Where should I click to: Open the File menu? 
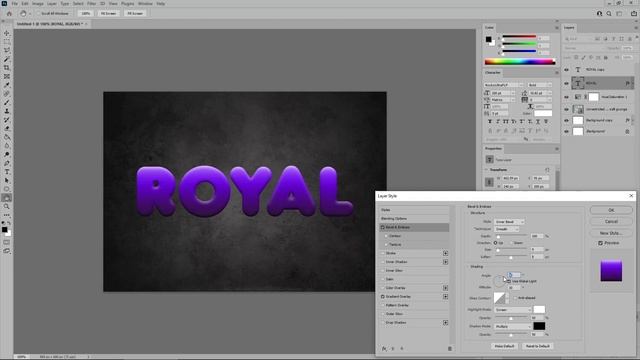[x=15, y=4]
